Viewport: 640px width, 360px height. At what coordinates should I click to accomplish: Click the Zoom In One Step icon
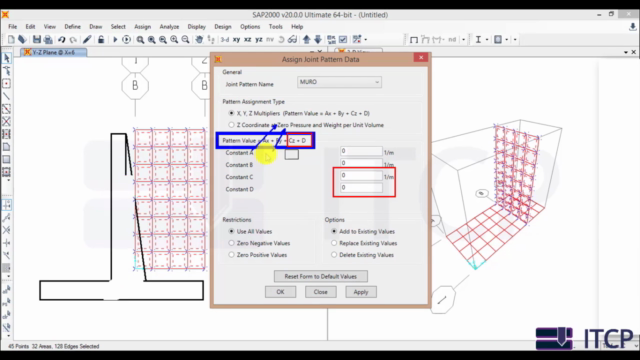click(x=174, y=39)
